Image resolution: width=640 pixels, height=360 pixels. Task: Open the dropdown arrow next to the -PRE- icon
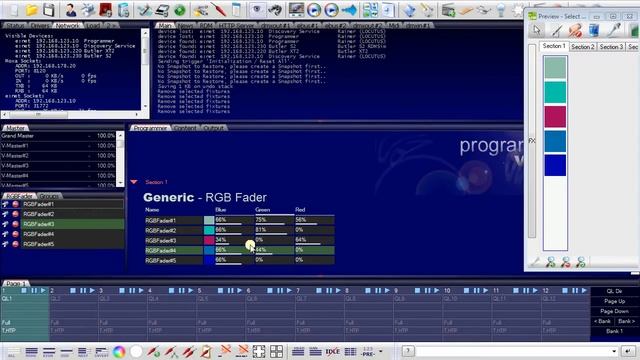(x=381, y=351)
